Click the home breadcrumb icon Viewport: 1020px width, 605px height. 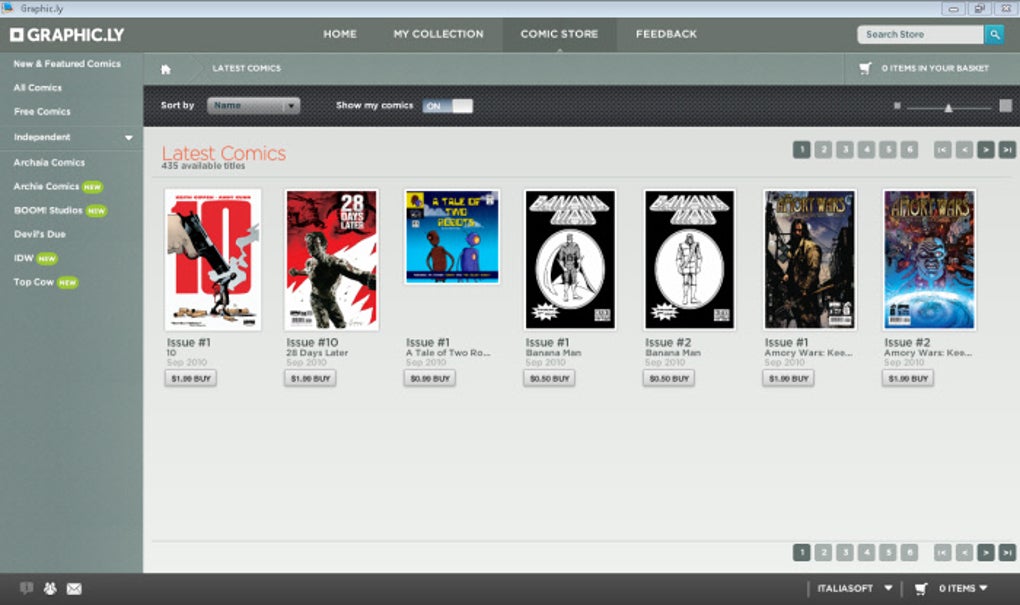point(166,69)
